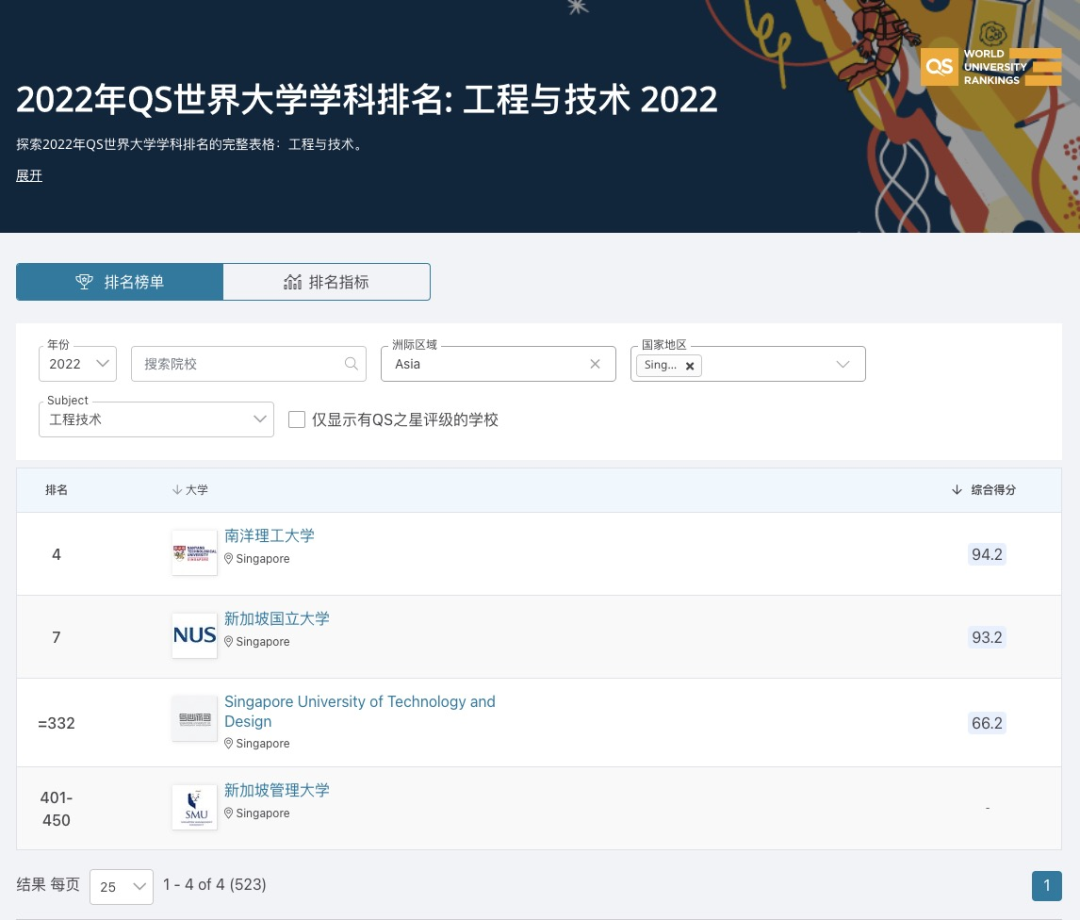
Task: Sort the table by 排名 column
Action: pyautogui.click(x=56, y=490)
